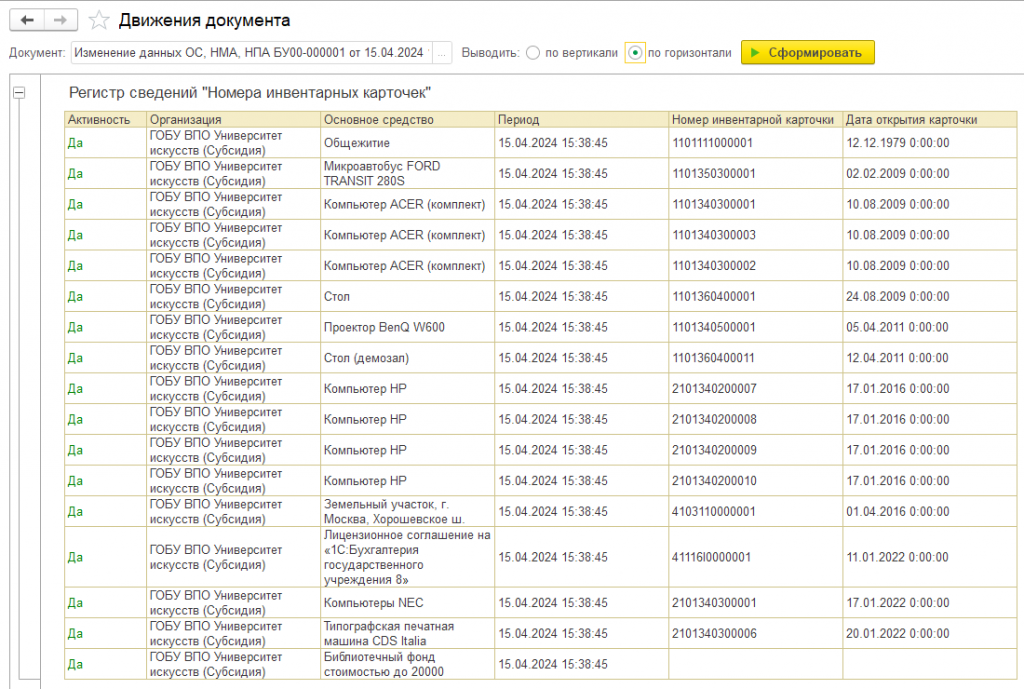
Task: Go back with the left arrow button
Action: click(x=27, y=20)
